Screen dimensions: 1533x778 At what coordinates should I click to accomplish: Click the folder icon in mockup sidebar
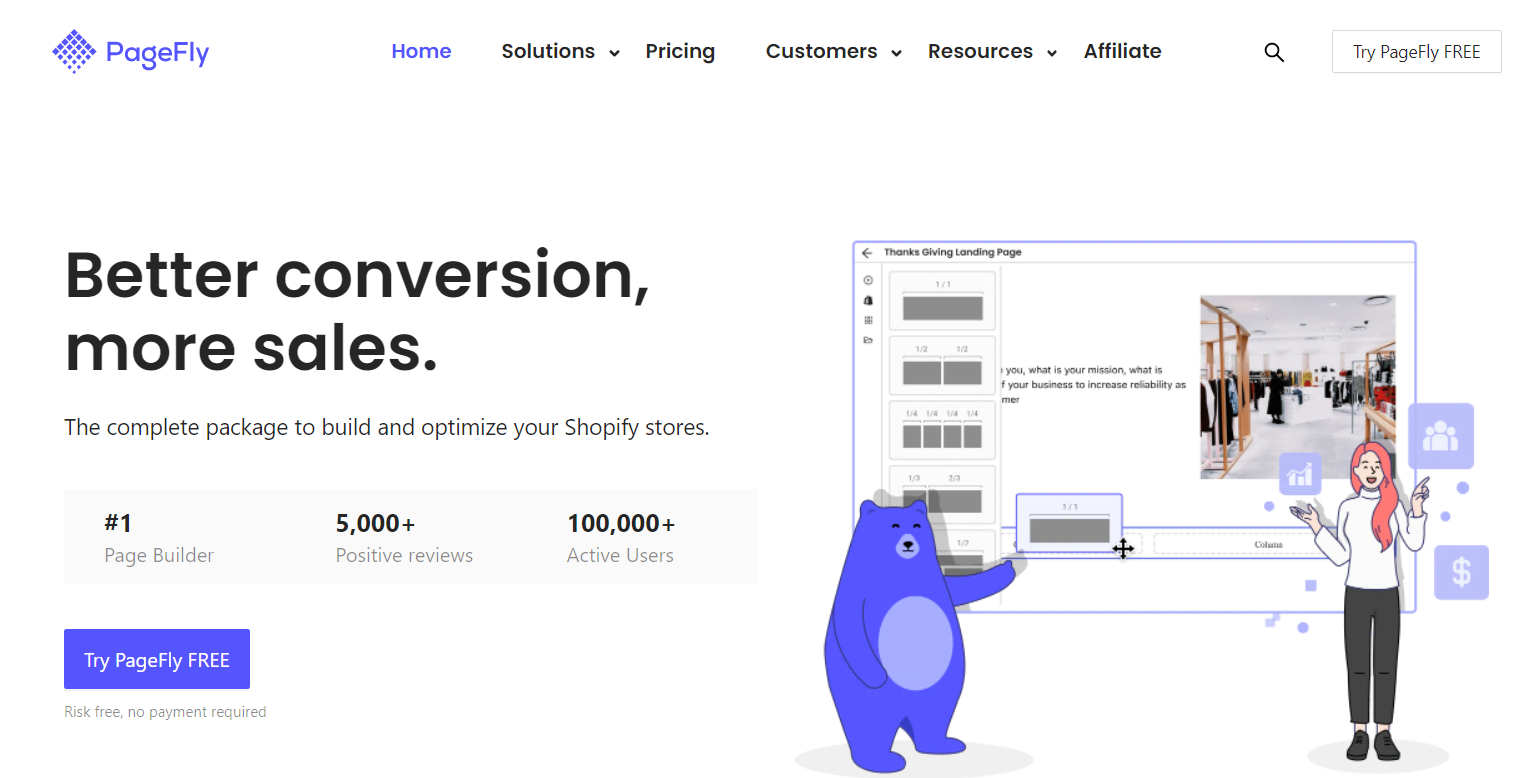868,340
